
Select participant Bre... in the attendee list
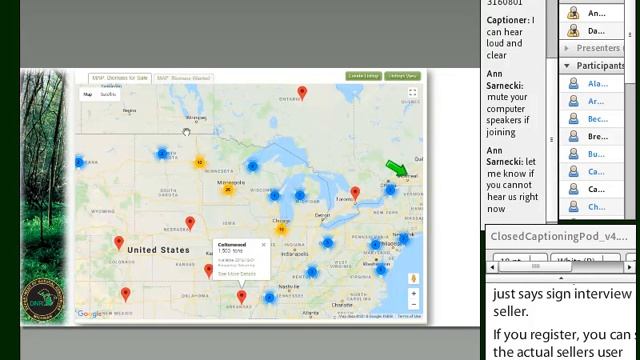(591, 137)
